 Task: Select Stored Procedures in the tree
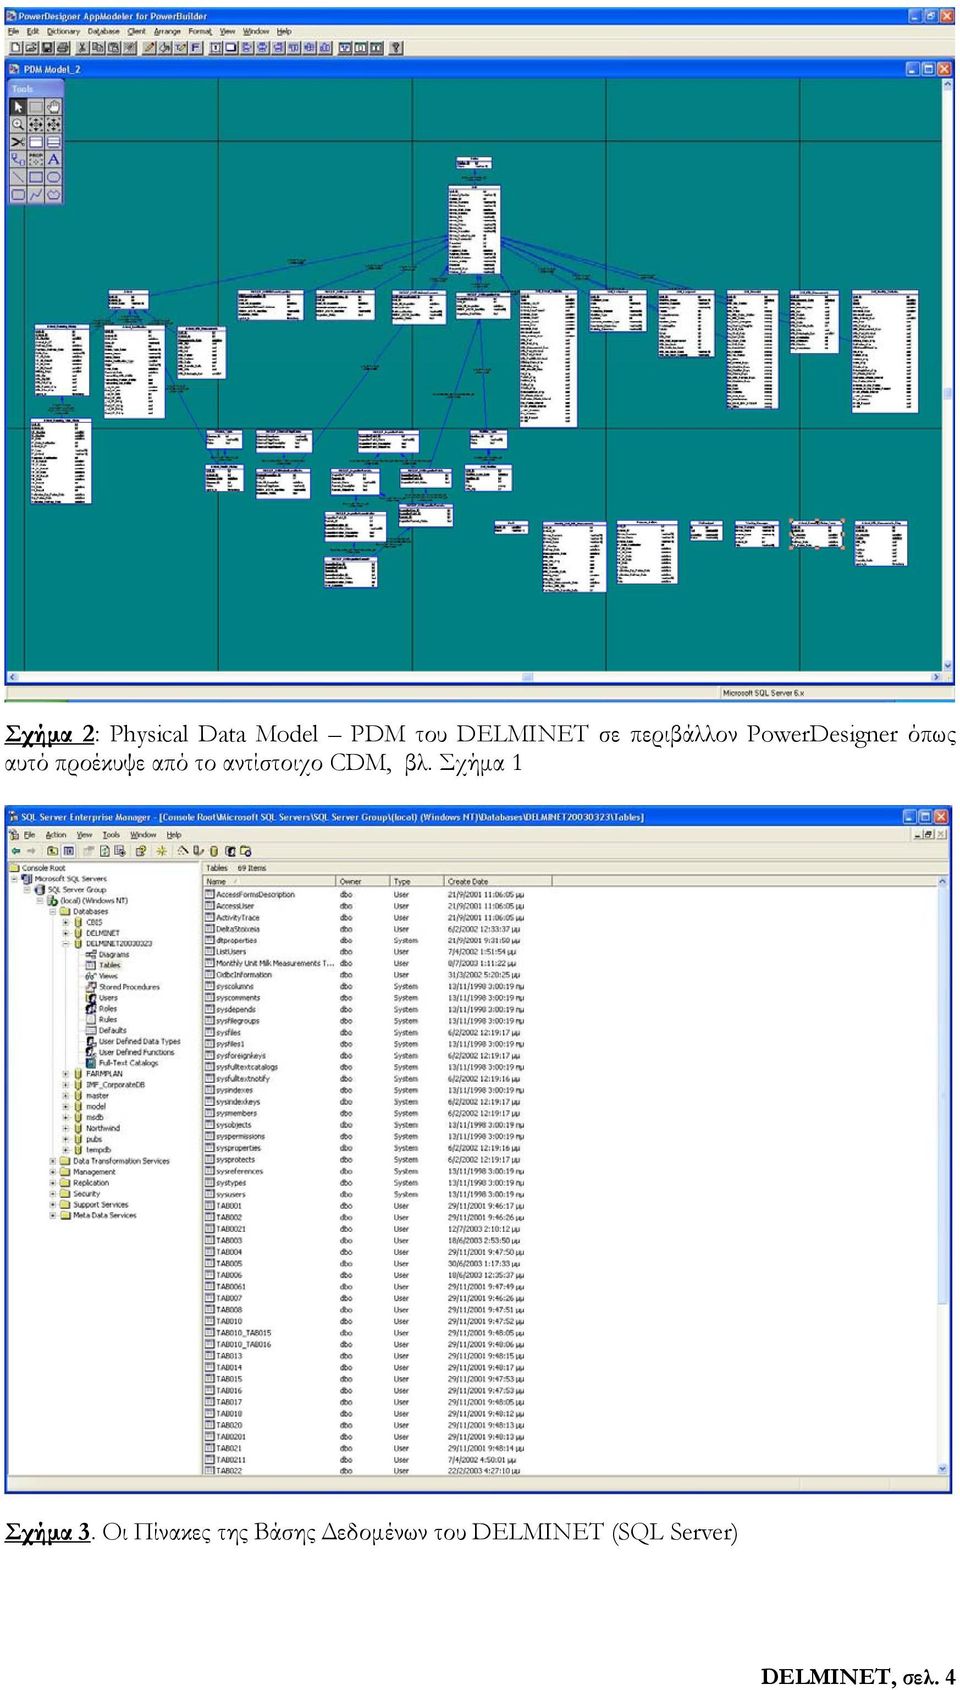(x=129, y=987)
